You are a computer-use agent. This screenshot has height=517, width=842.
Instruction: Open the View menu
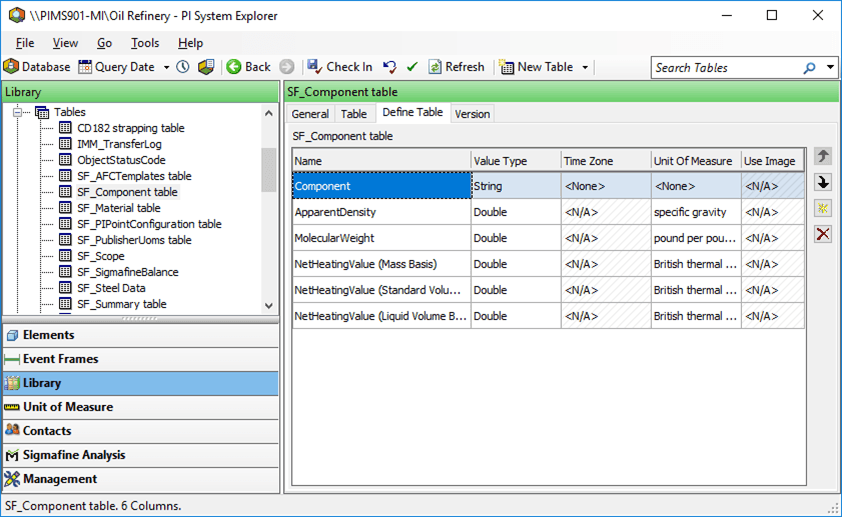point(65,43)
